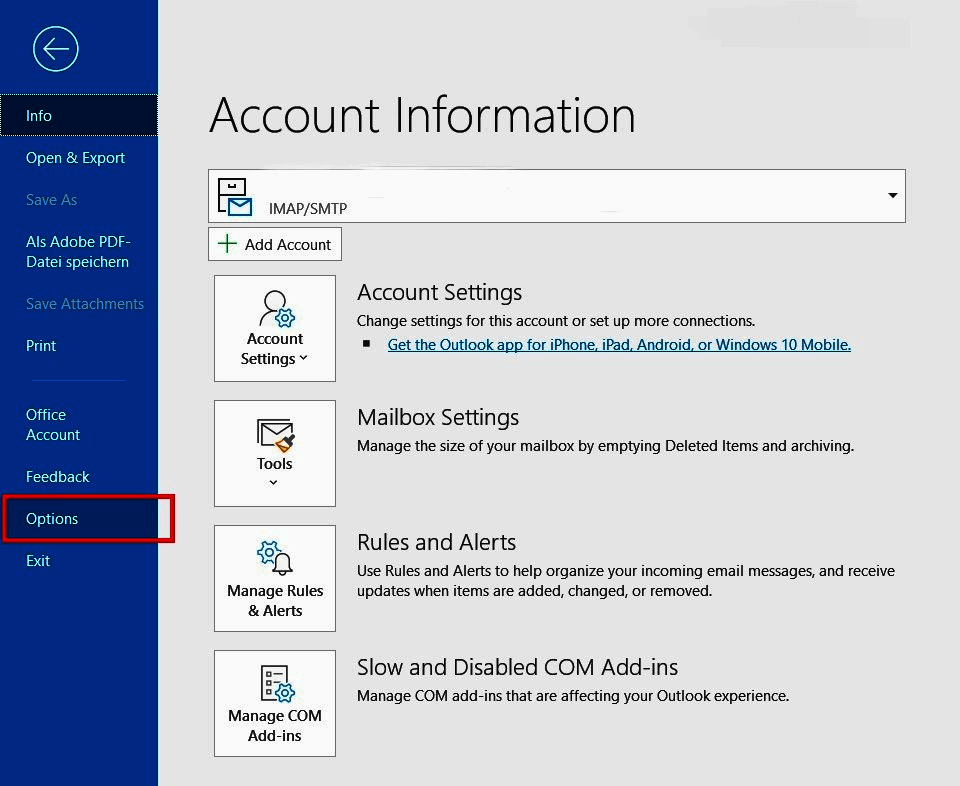Open the Outlook mobile app link
This screenshot has height=786, width=960.
click(619, 344)
